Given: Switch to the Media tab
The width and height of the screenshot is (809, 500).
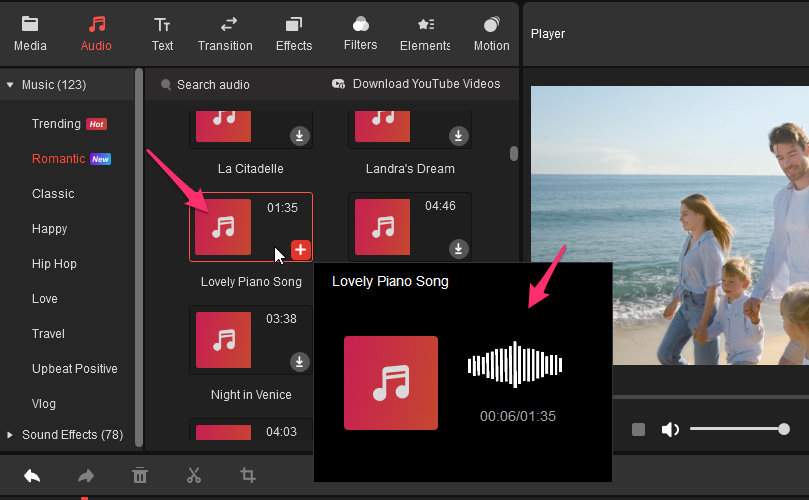Looking at the screenshot, I should pos(30,33).
